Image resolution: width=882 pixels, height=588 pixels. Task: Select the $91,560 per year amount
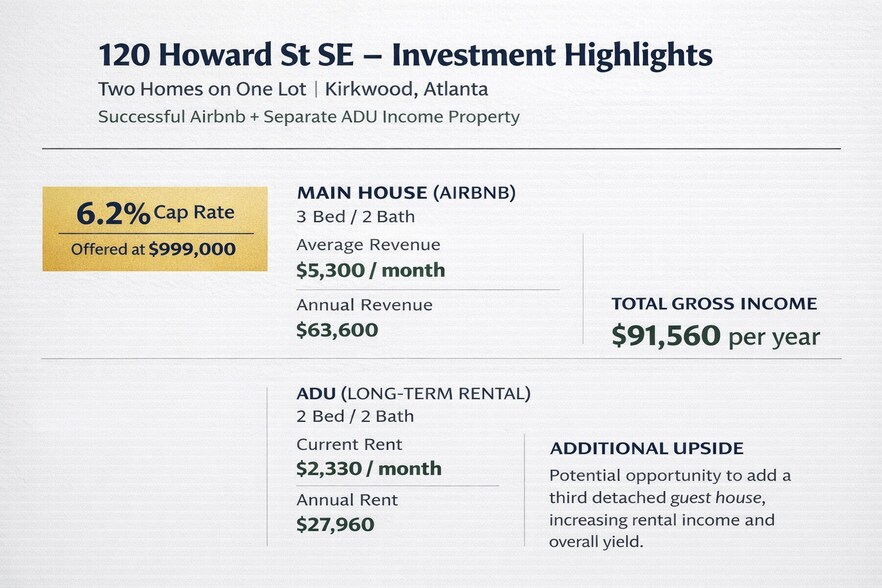715,336
